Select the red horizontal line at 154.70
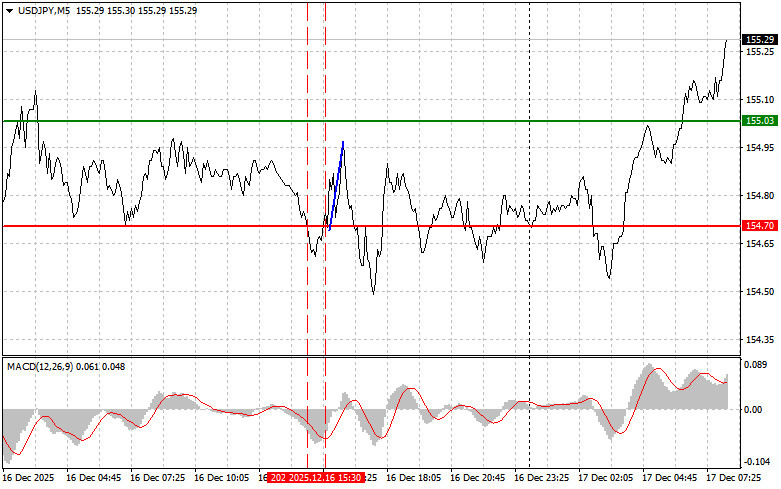Screen dimensions: 781x489 coord(372,226)
